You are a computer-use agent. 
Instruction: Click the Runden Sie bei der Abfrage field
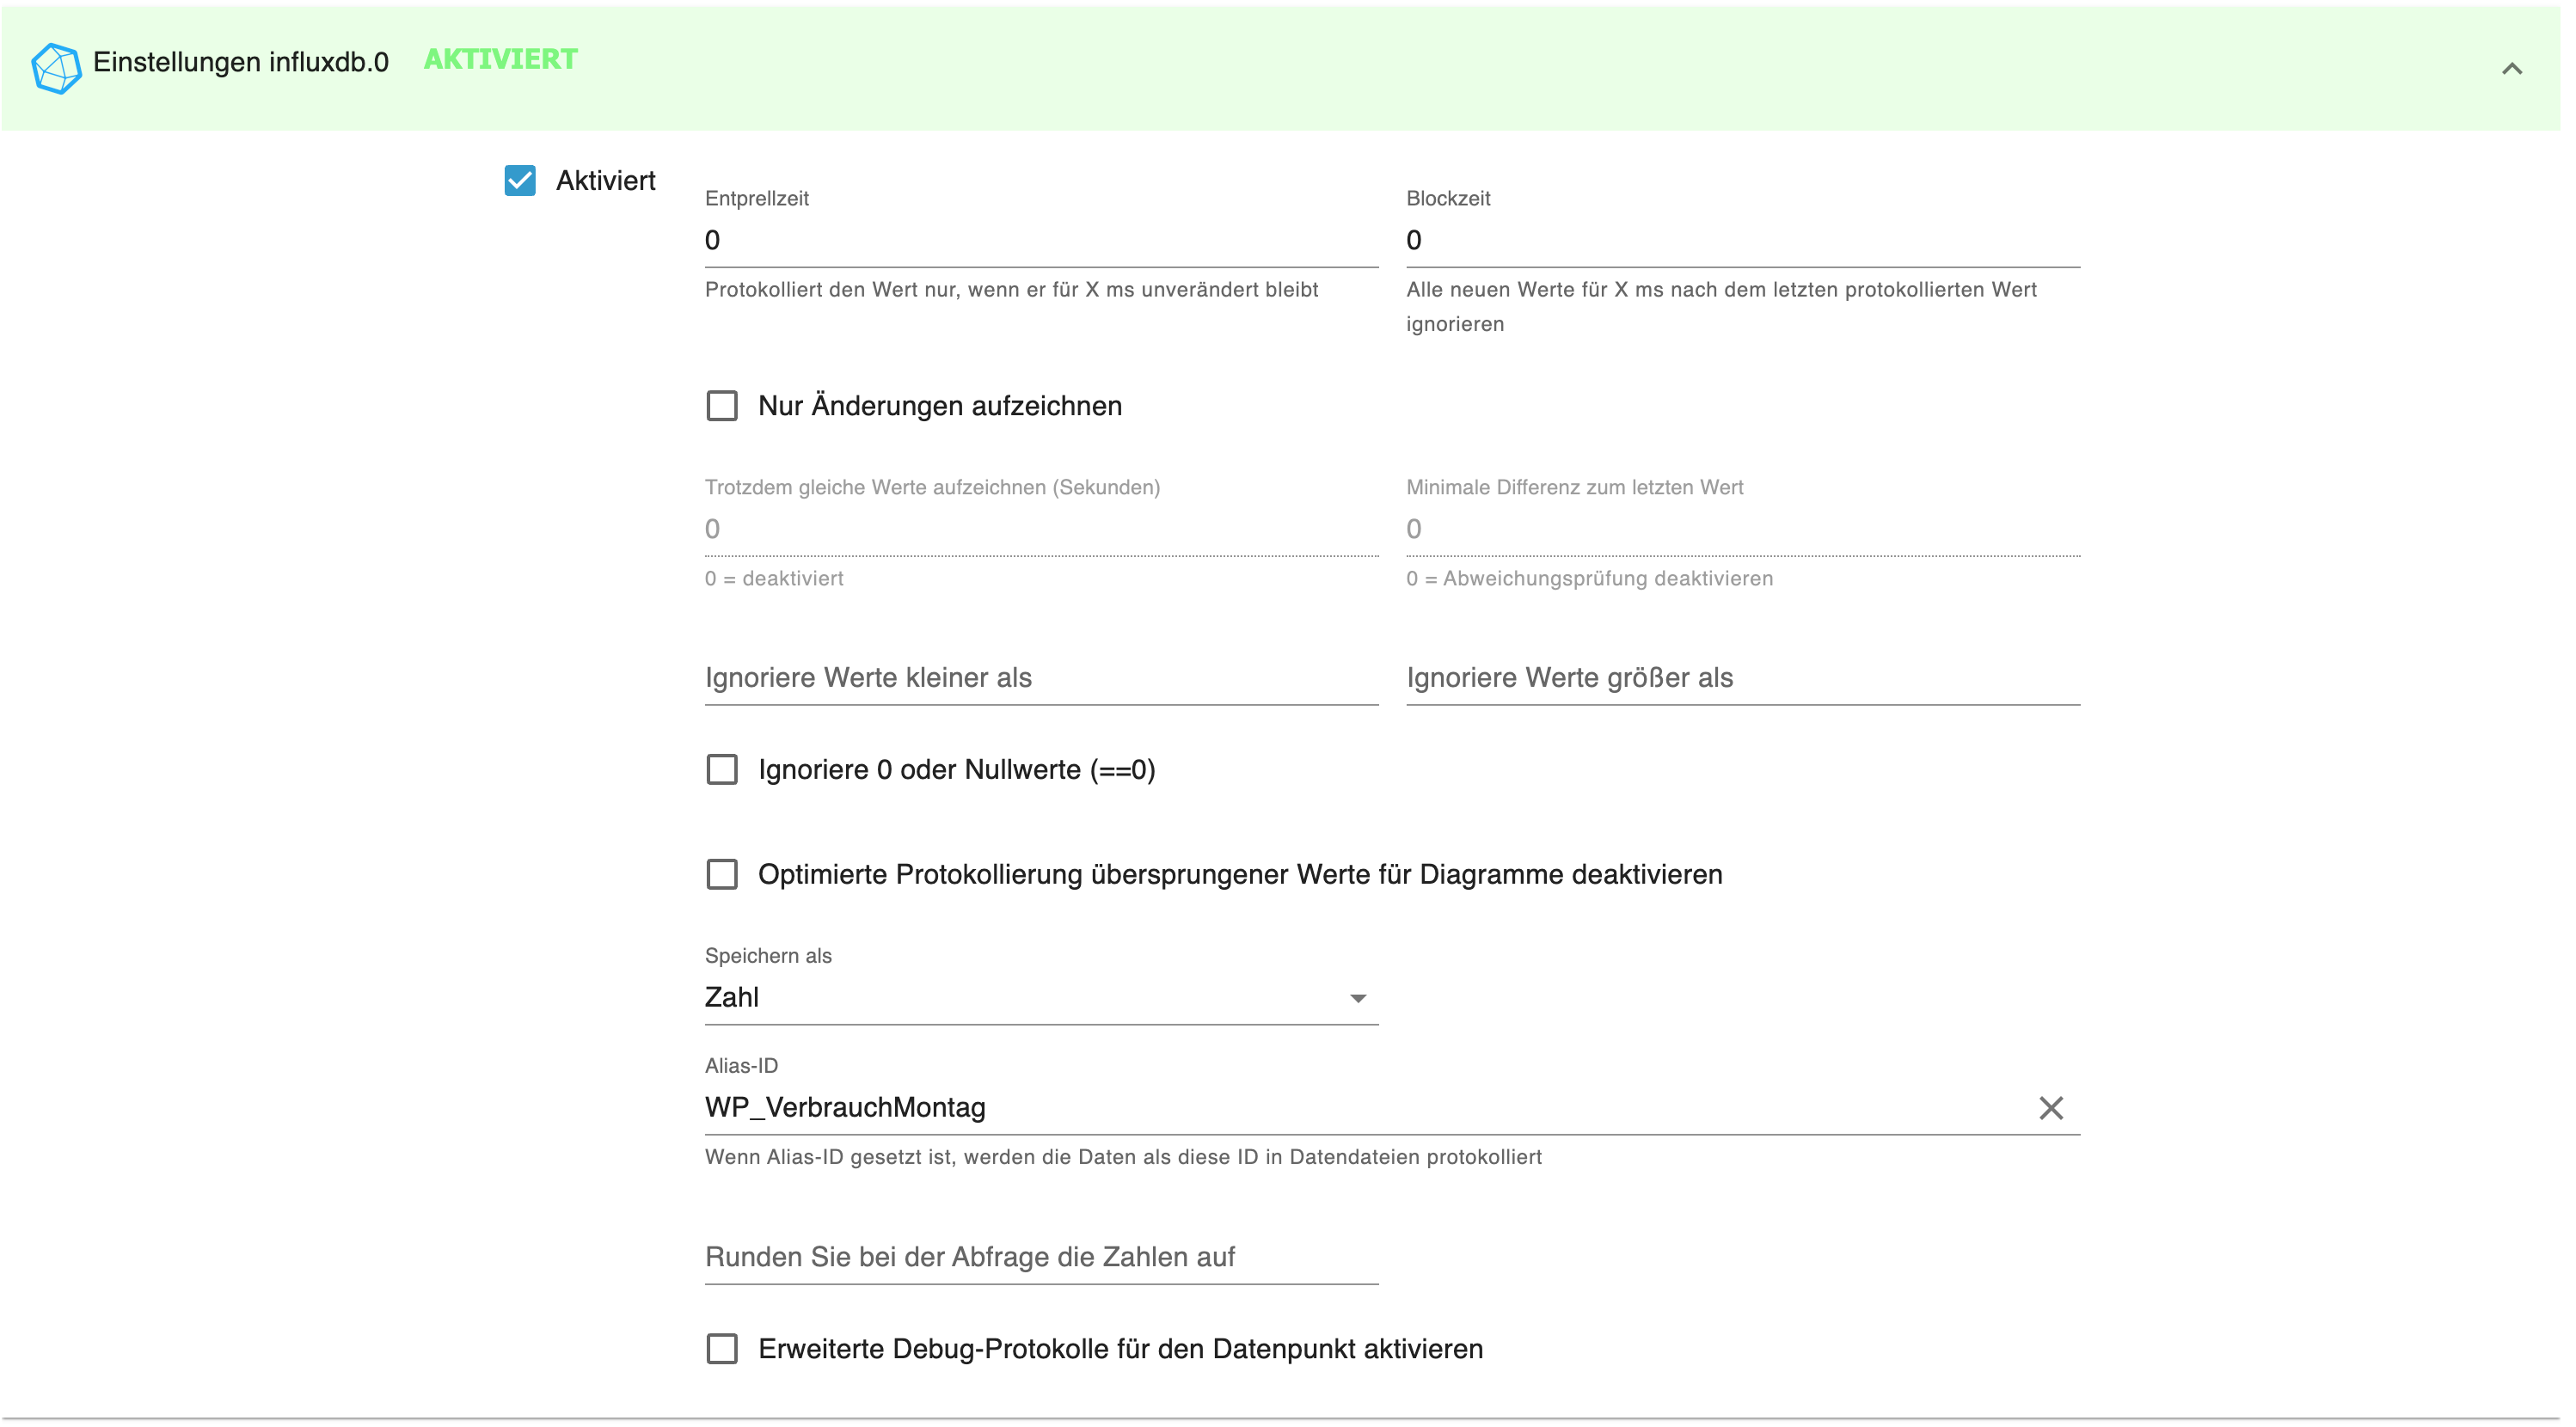1040,1257
